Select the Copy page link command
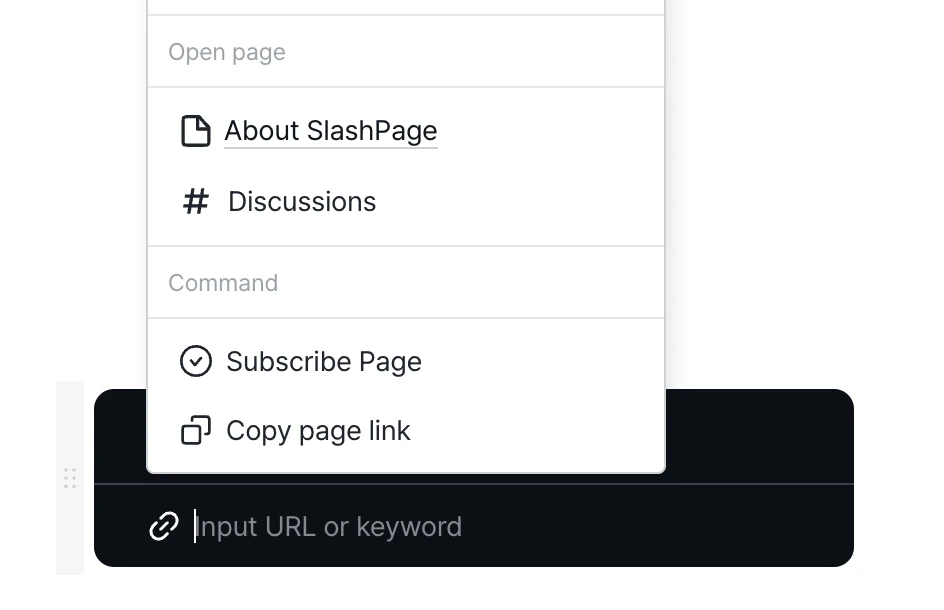Viewport: 944px width, 610px height. 318,431
